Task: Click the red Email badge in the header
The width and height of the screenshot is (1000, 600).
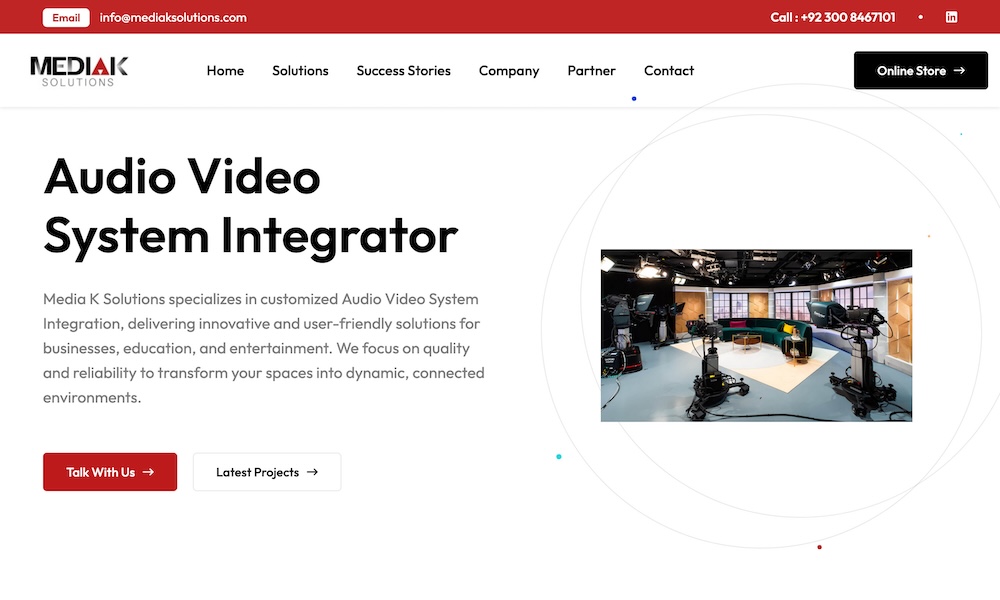Action: tap(65, 17)
